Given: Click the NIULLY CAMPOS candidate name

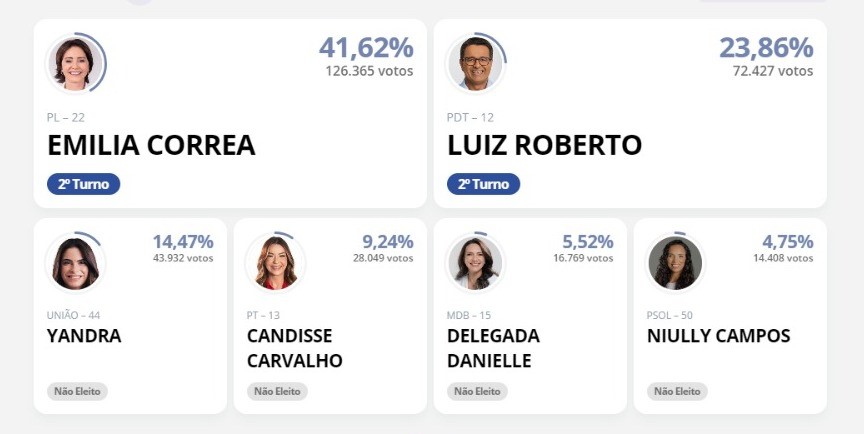Looking at the screenshot, I should (x=718, y=336).
